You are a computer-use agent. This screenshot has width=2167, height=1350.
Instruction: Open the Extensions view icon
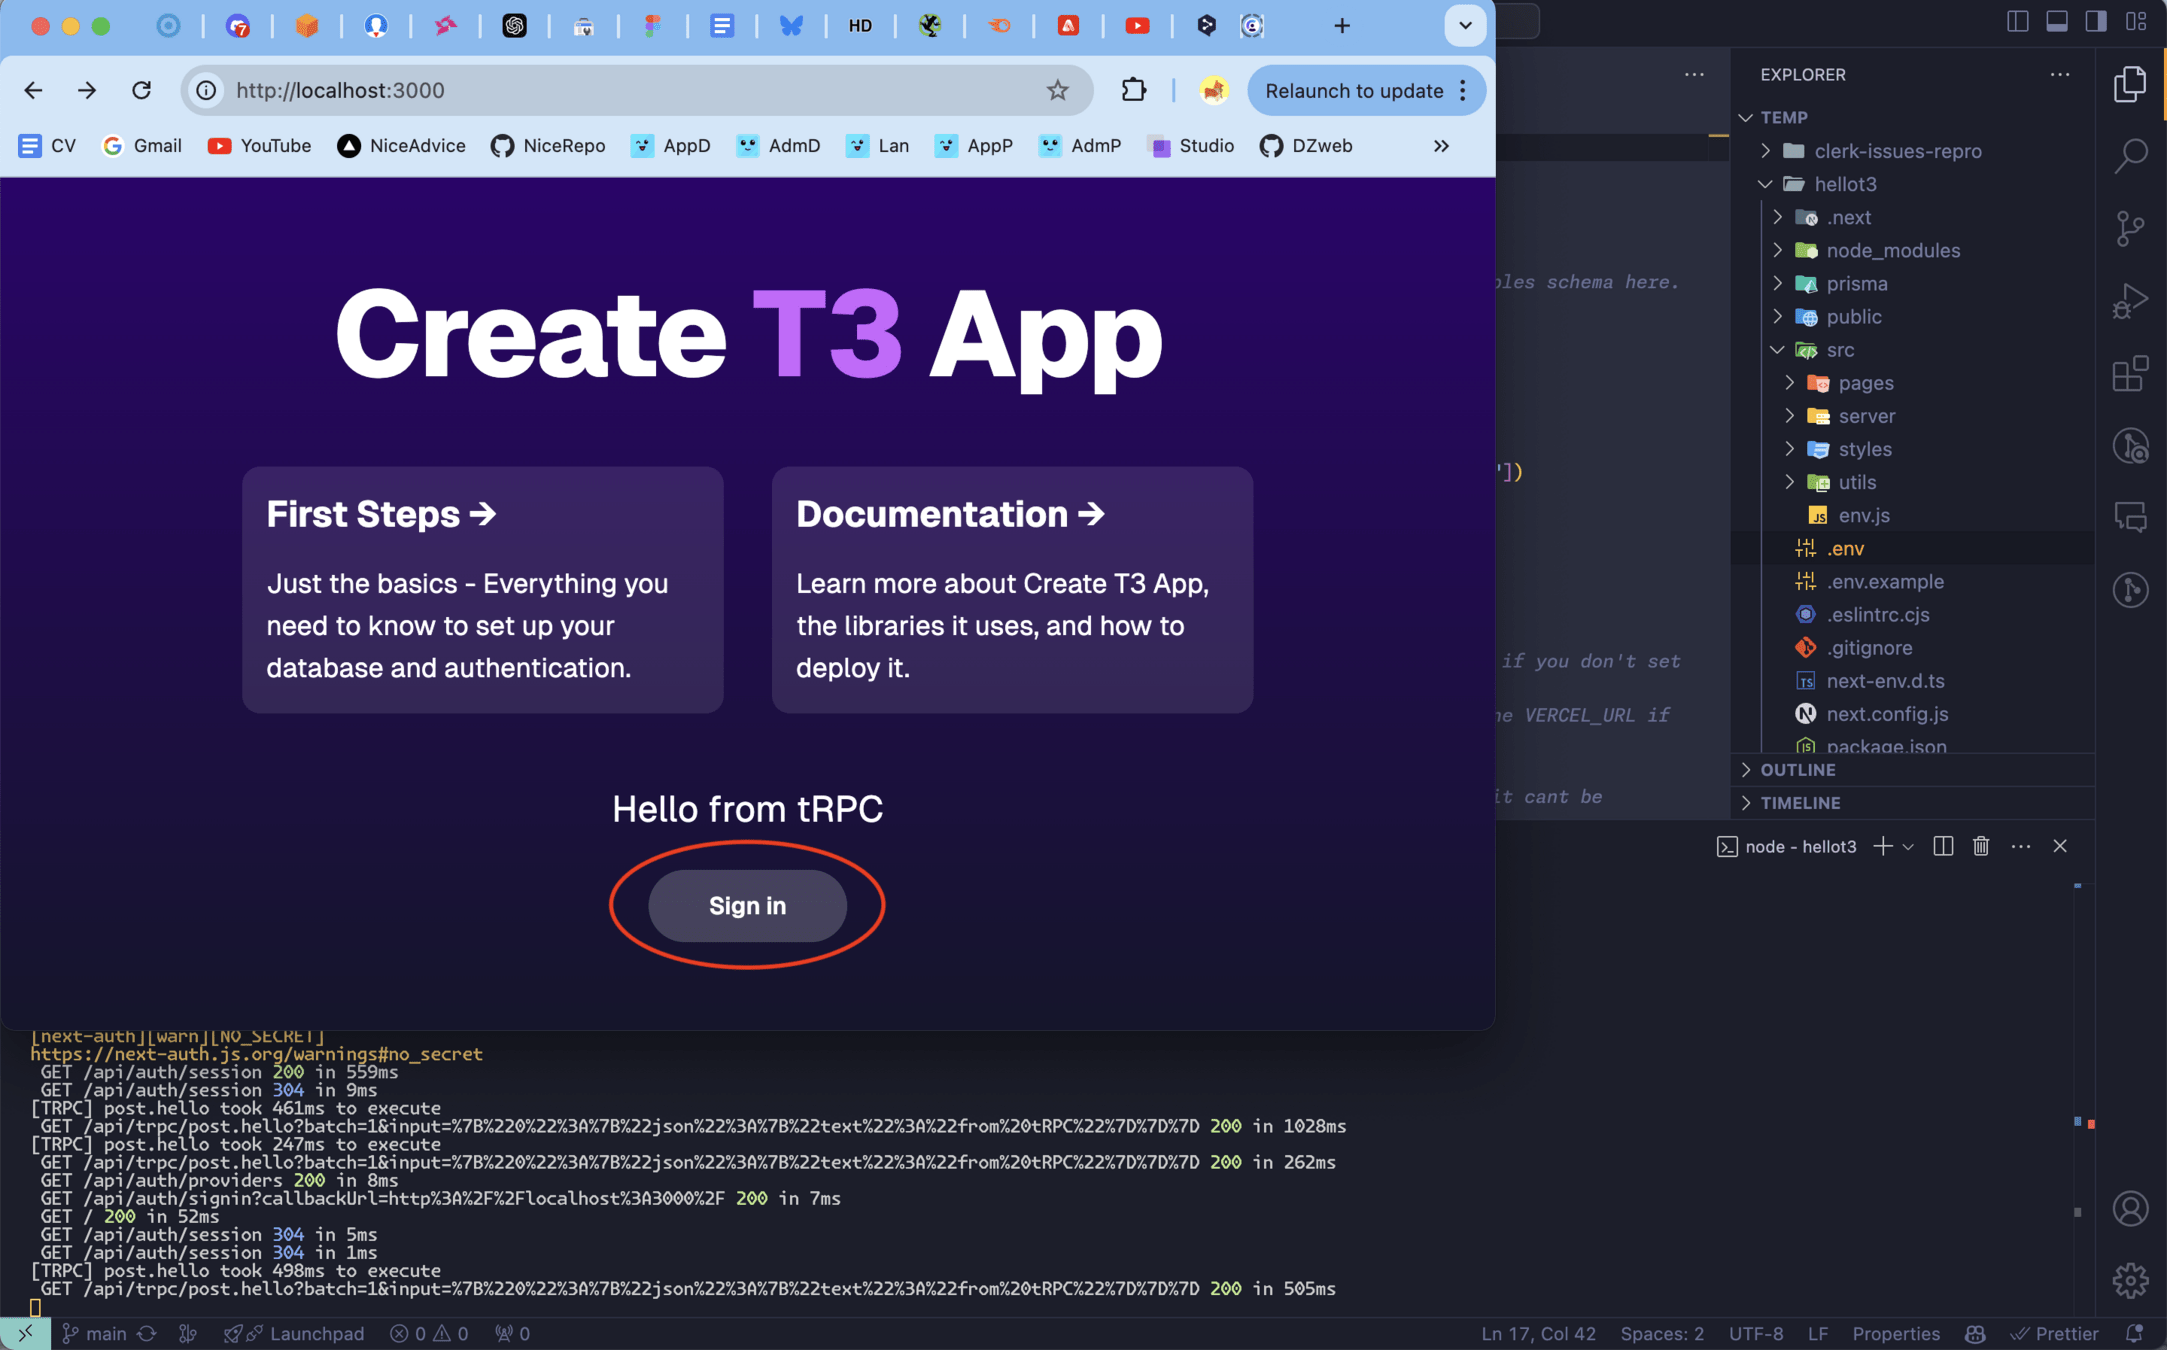click(2130, 374)
